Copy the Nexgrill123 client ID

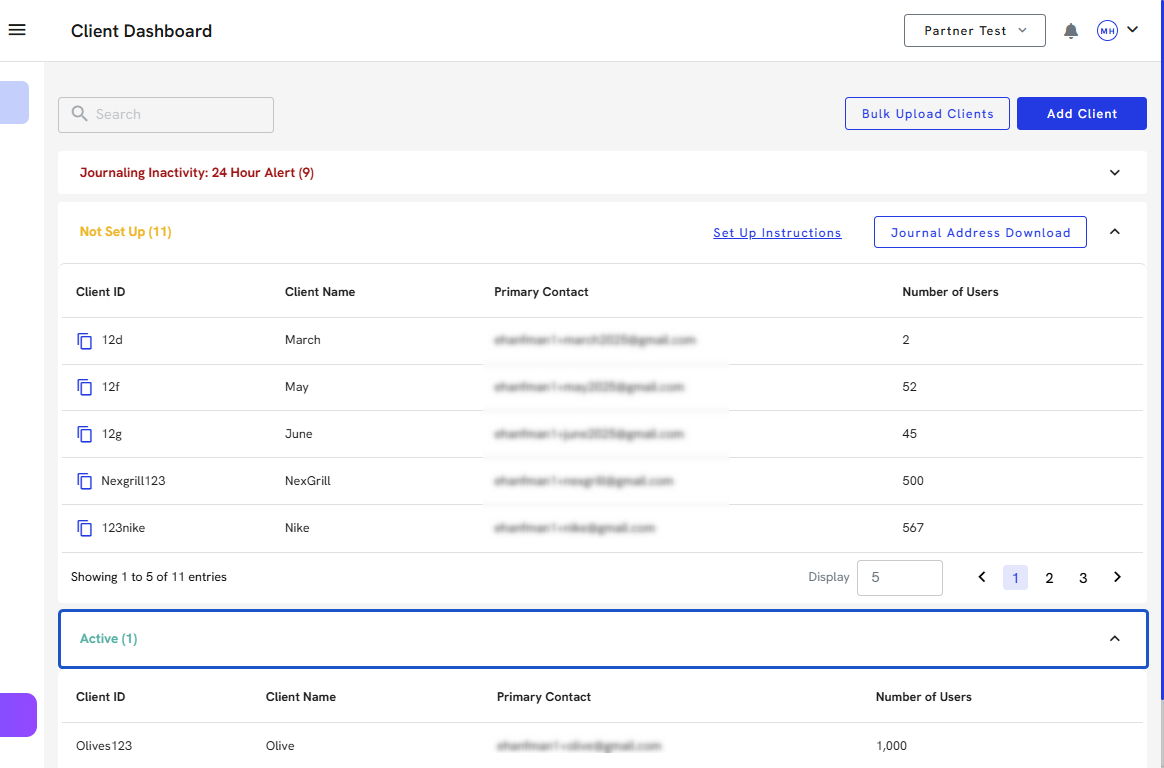click(85, 481)
